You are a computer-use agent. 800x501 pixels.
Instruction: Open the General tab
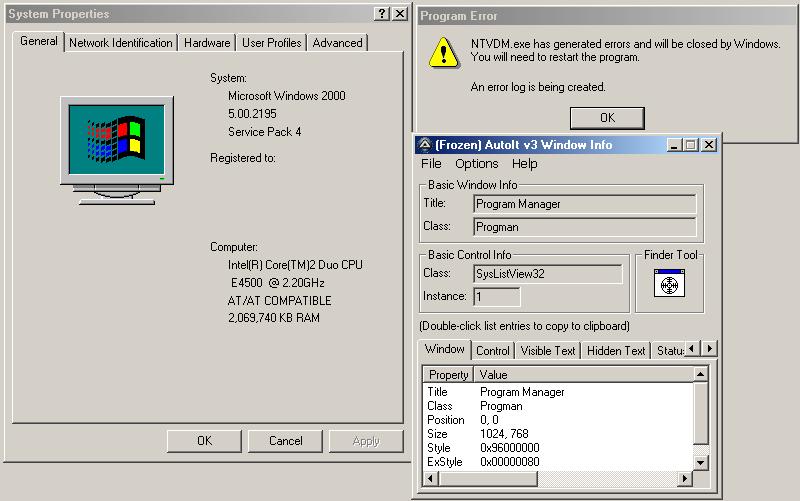pos(39,41)
